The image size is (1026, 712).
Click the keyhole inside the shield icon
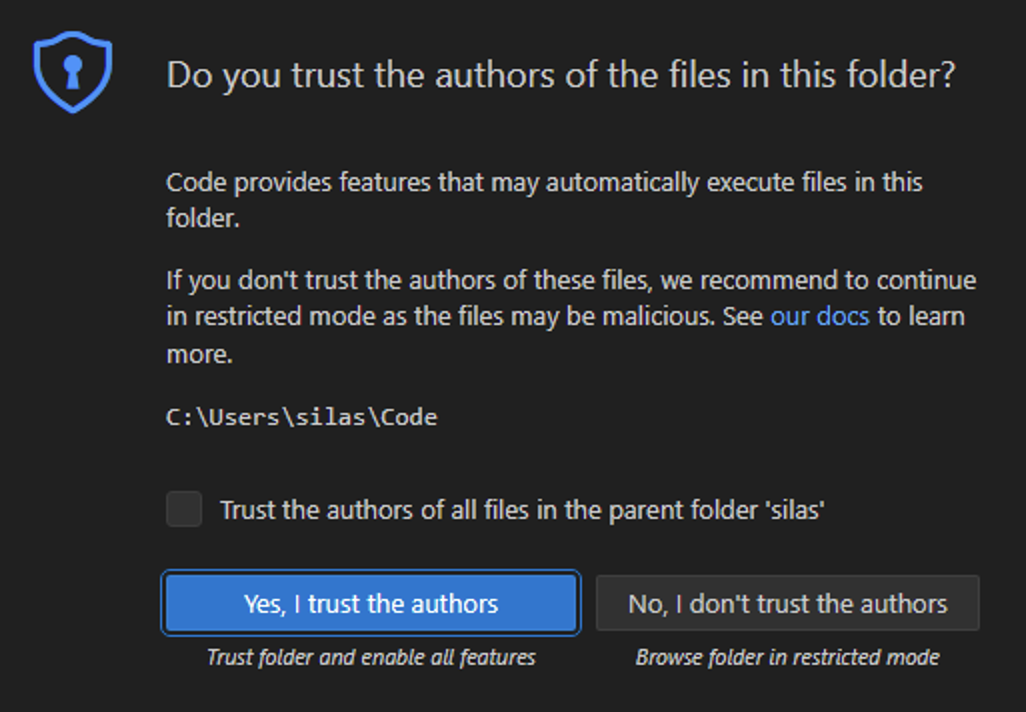pyautogui.click(x=72, y=70)
